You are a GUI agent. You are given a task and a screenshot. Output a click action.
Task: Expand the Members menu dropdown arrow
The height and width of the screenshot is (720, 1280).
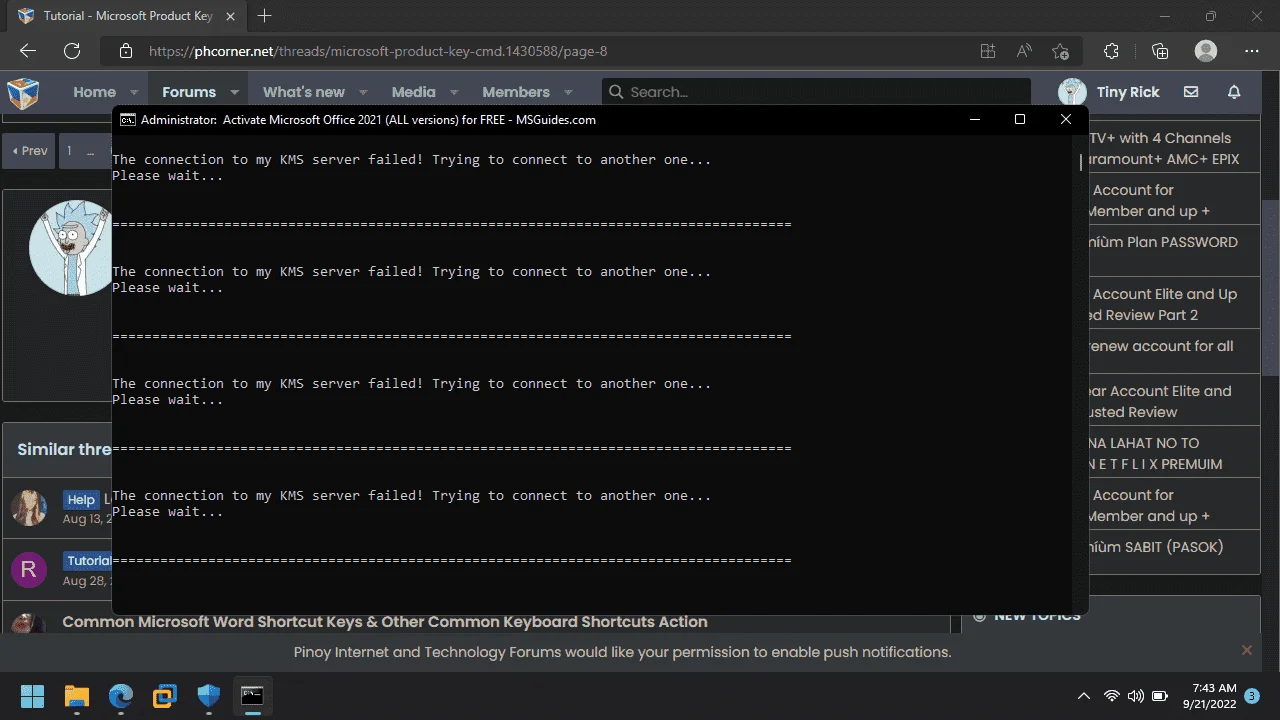(568, 92)
